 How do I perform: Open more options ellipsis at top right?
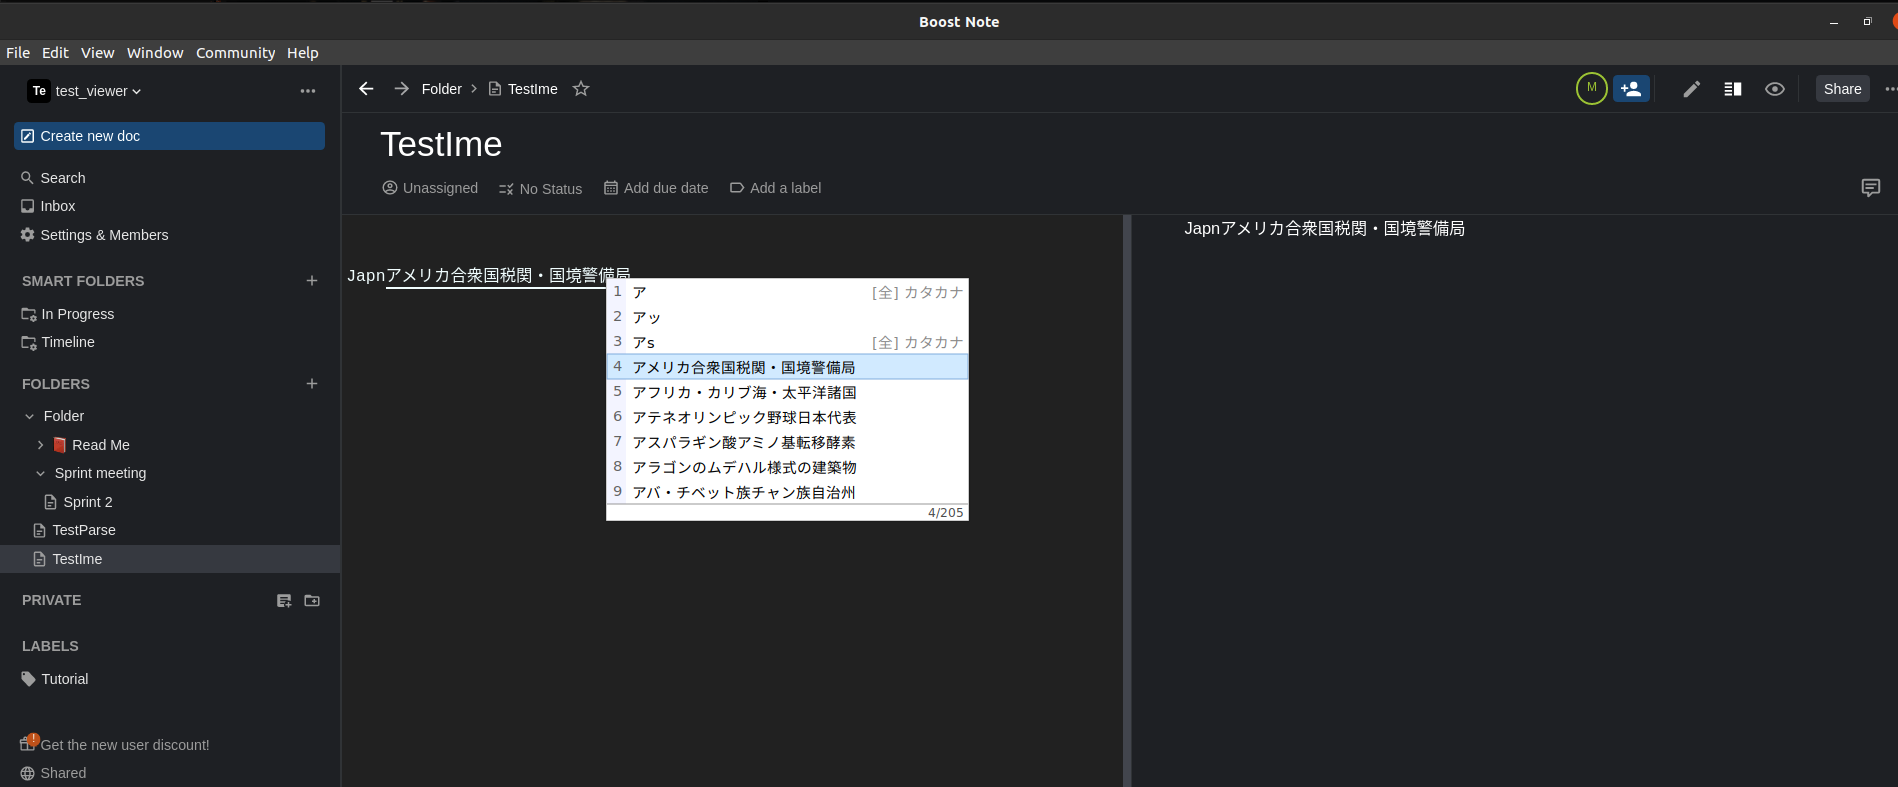[1890, 89]
